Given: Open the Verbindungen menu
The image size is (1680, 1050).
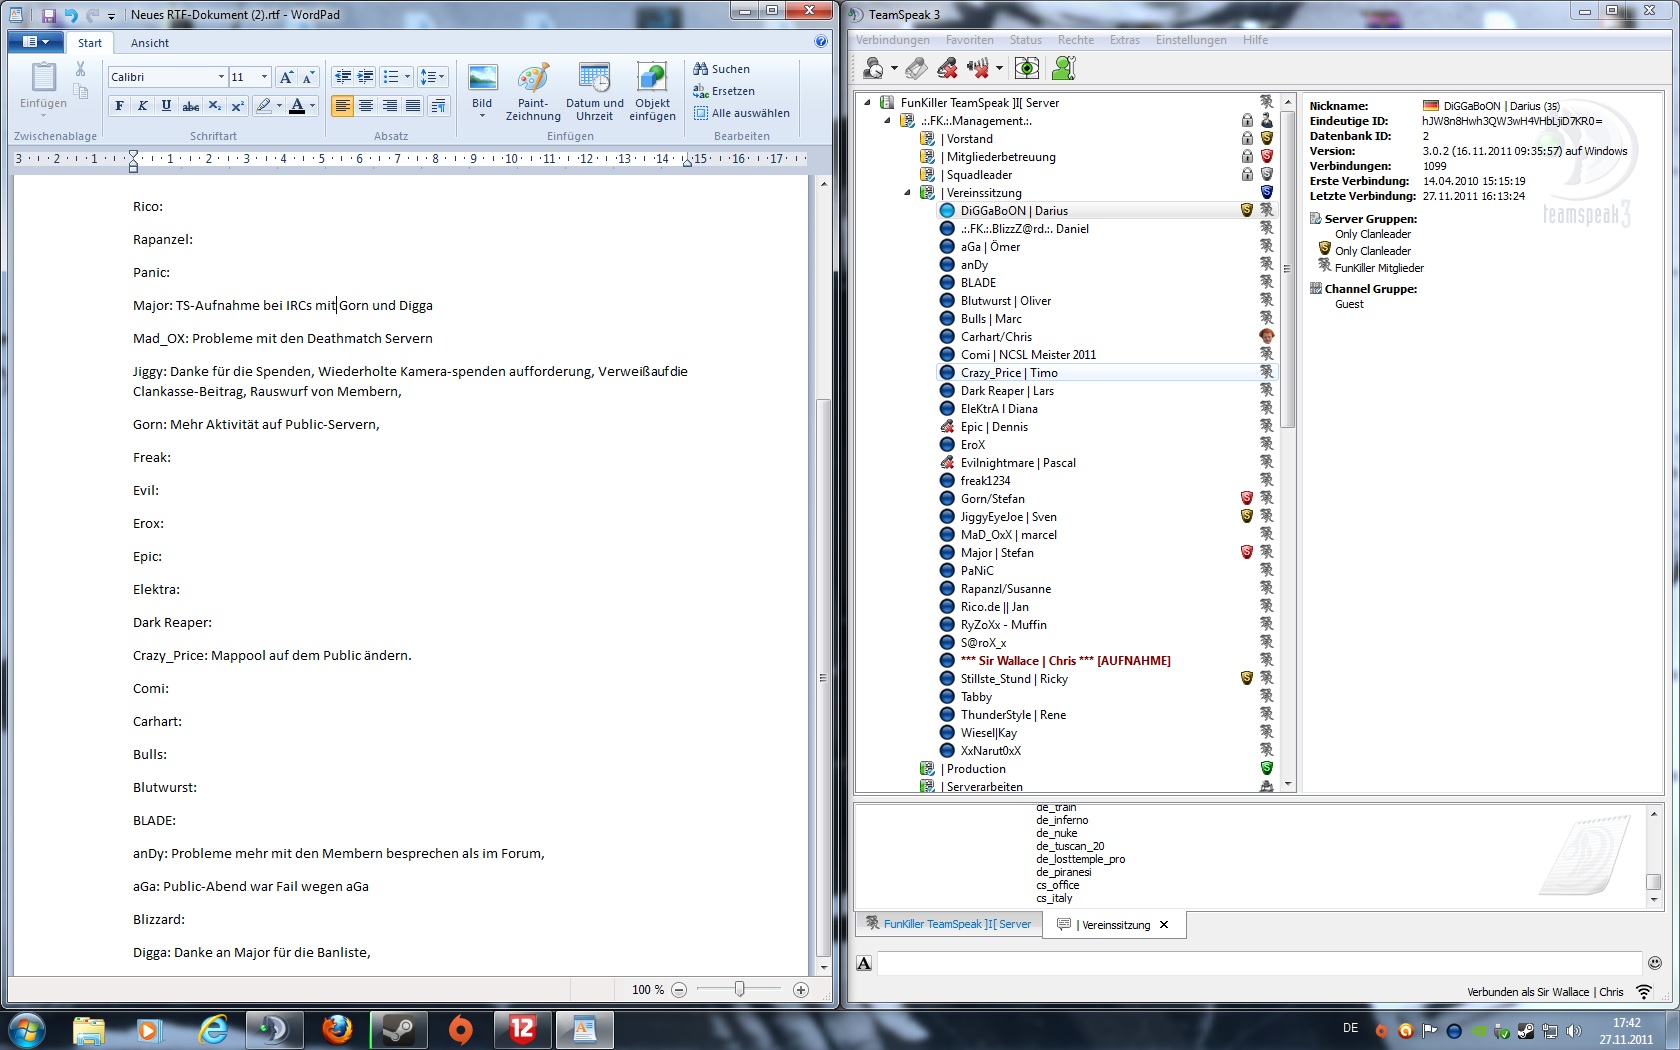Looking at the screenshot, I should [892, 40].
